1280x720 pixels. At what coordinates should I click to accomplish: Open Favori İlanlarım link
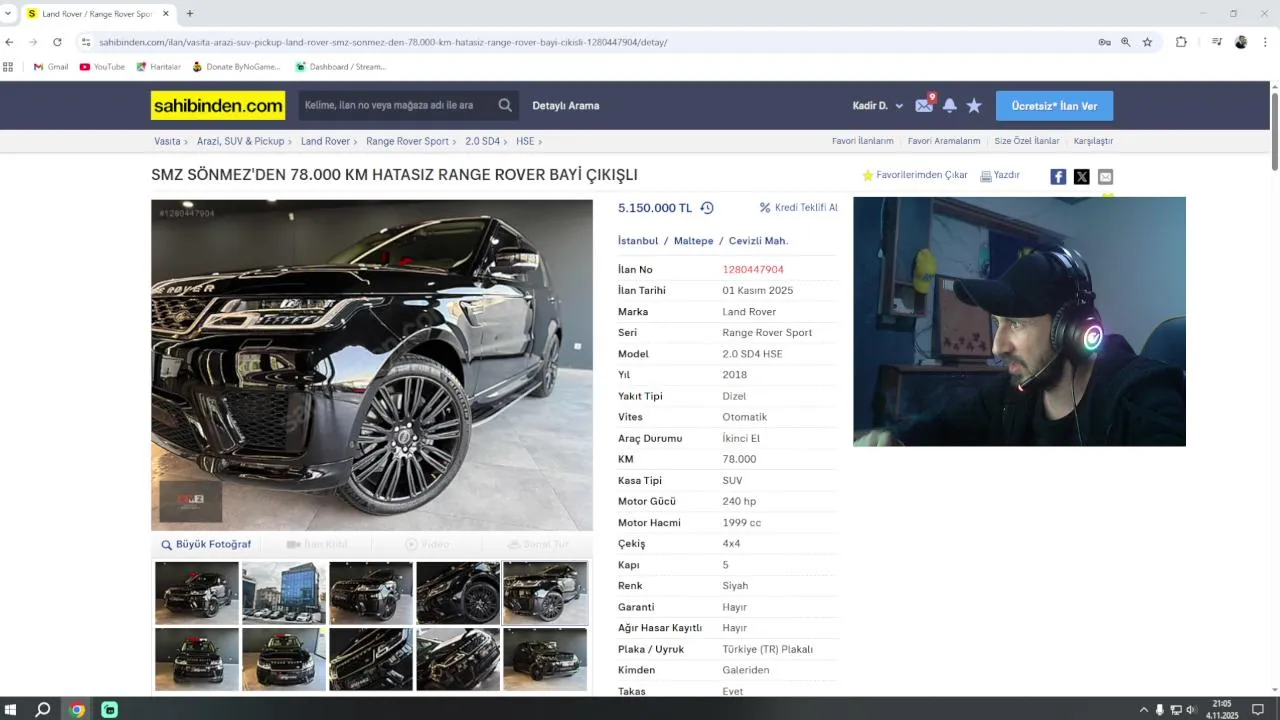click(x=862, y=141)
